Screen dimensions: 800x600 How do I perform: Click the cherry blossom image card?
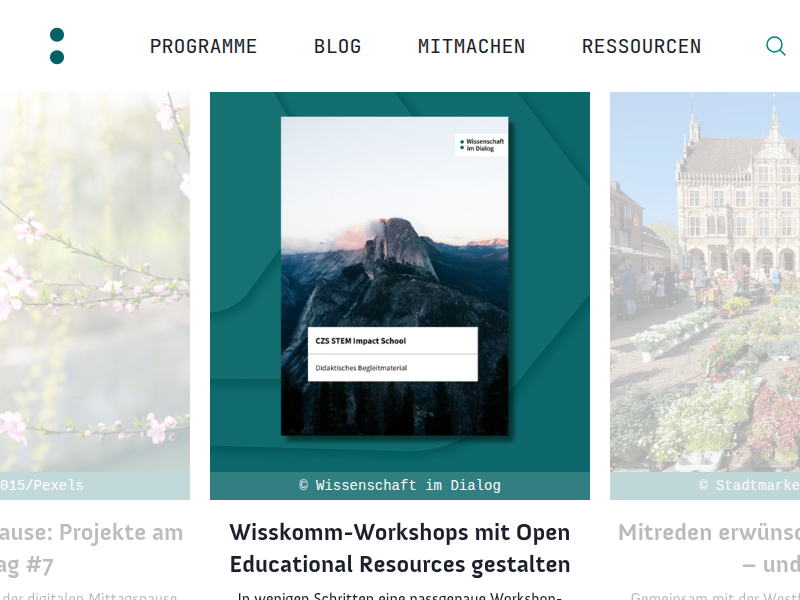point(95,280)
